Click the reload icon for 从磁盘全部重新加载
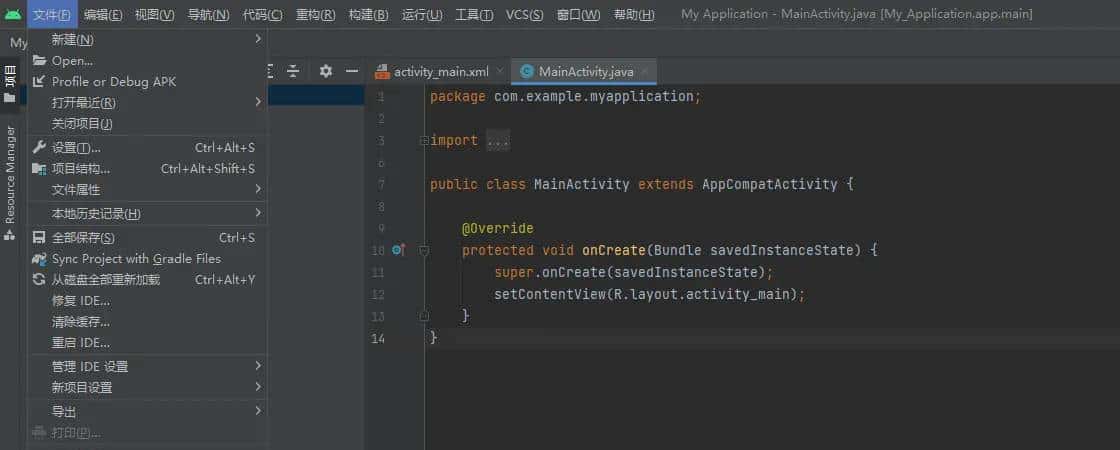 (x=39, y=279)
